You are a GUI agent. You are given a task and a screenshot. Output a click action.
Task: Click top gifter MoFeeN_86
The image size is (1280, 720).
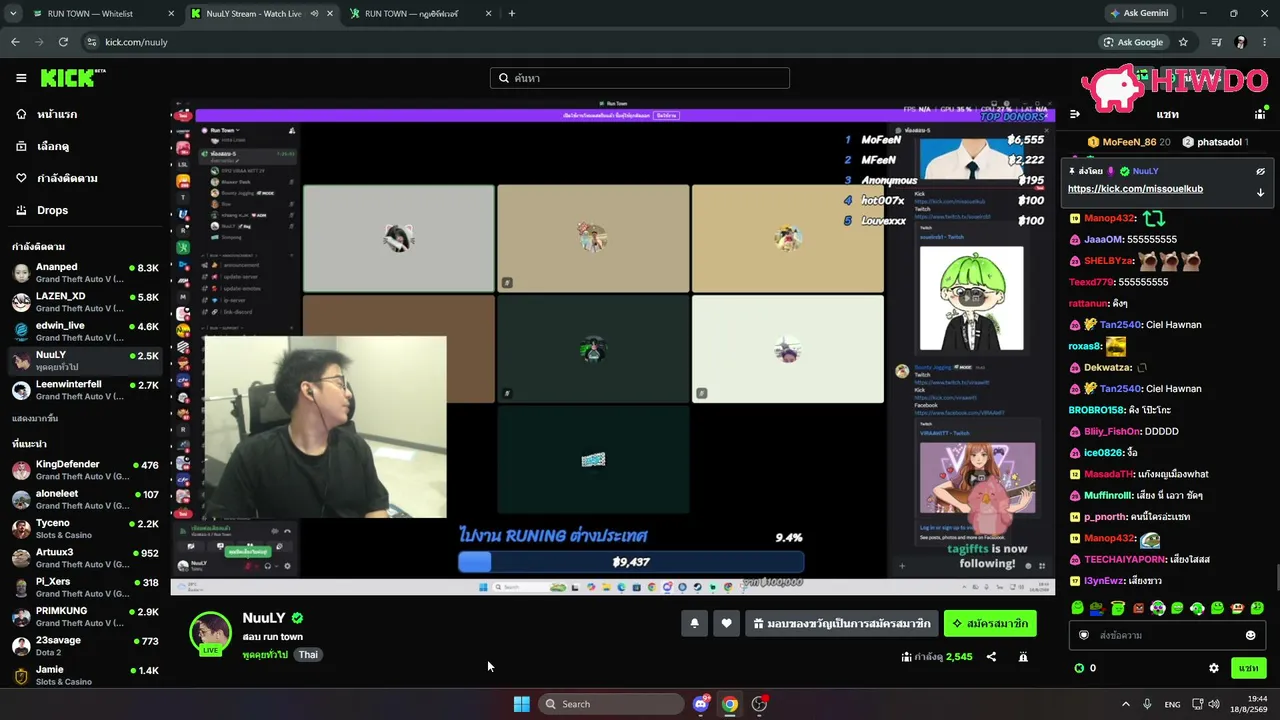(1129, 142)
